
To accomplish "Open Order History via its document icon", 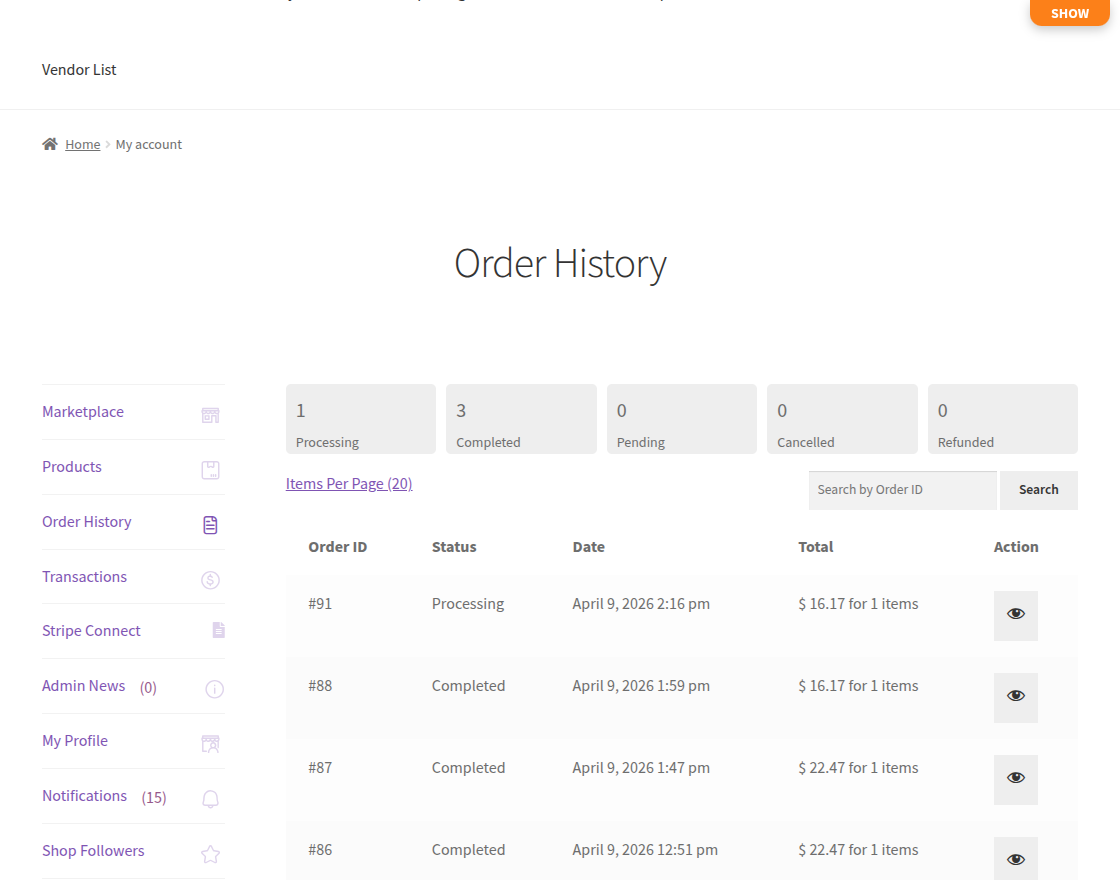I will click(x=210, y=524).
